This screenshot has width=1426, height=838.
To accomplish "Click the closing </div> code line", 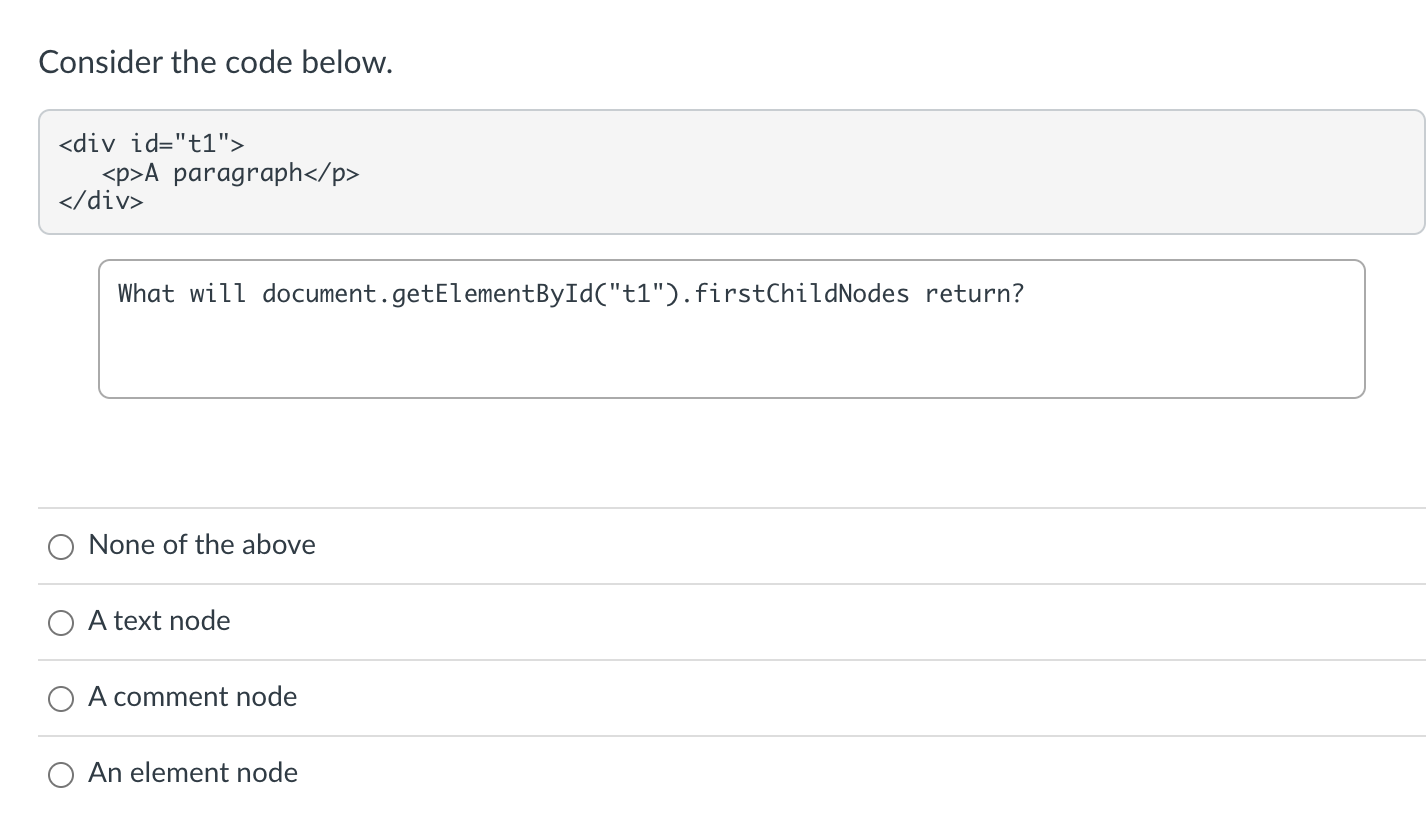I will coord(101,201).
